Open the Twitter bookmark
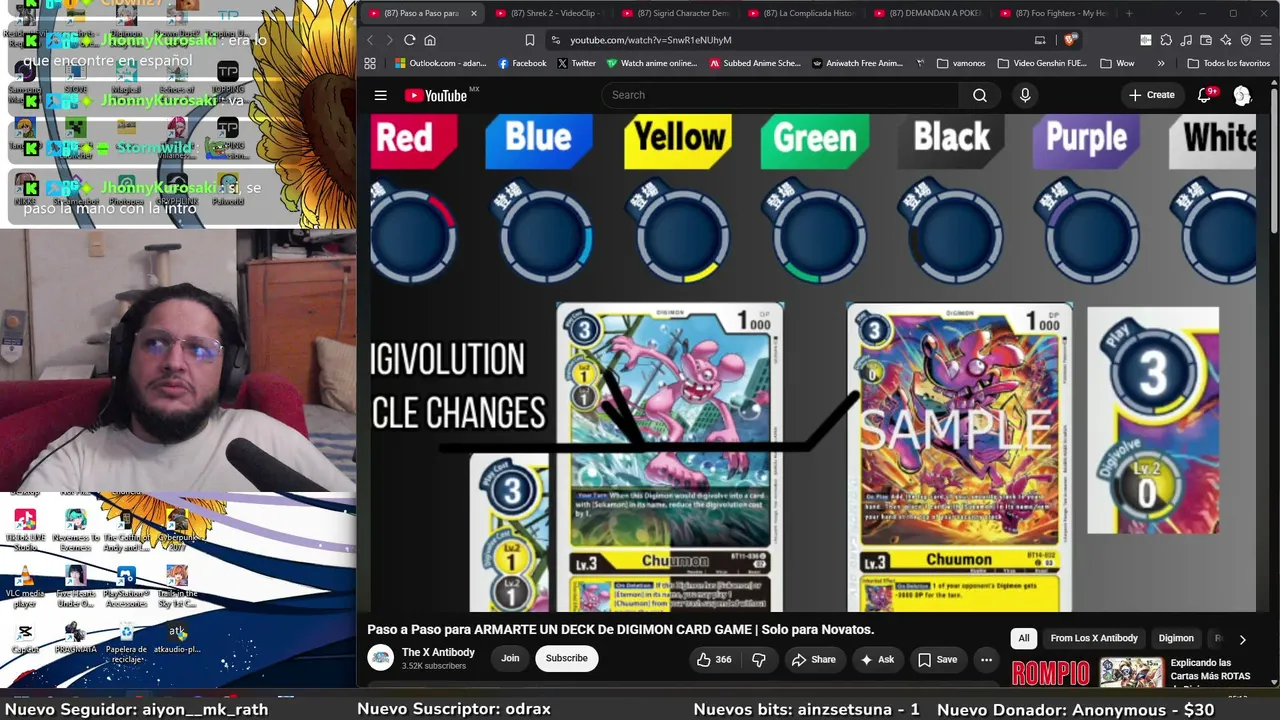Image resolution: width=1280 pixels, height=720 pixels. click(576, 63)
